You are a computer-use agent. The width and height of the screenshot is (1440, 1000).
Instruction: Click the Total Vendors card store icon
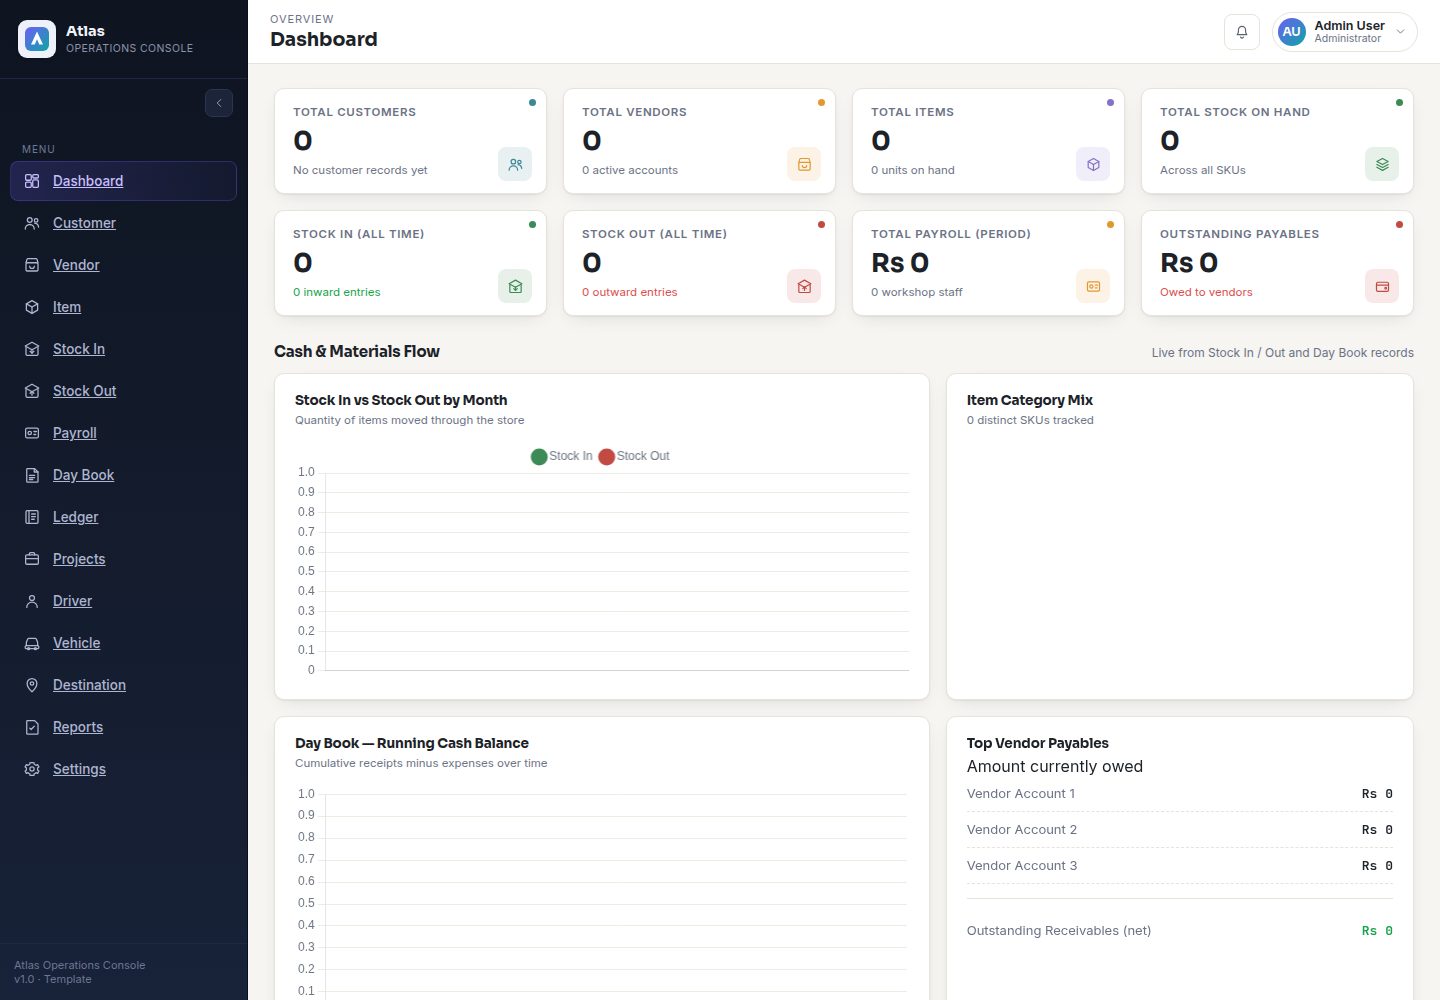click(x=804, y=164)
